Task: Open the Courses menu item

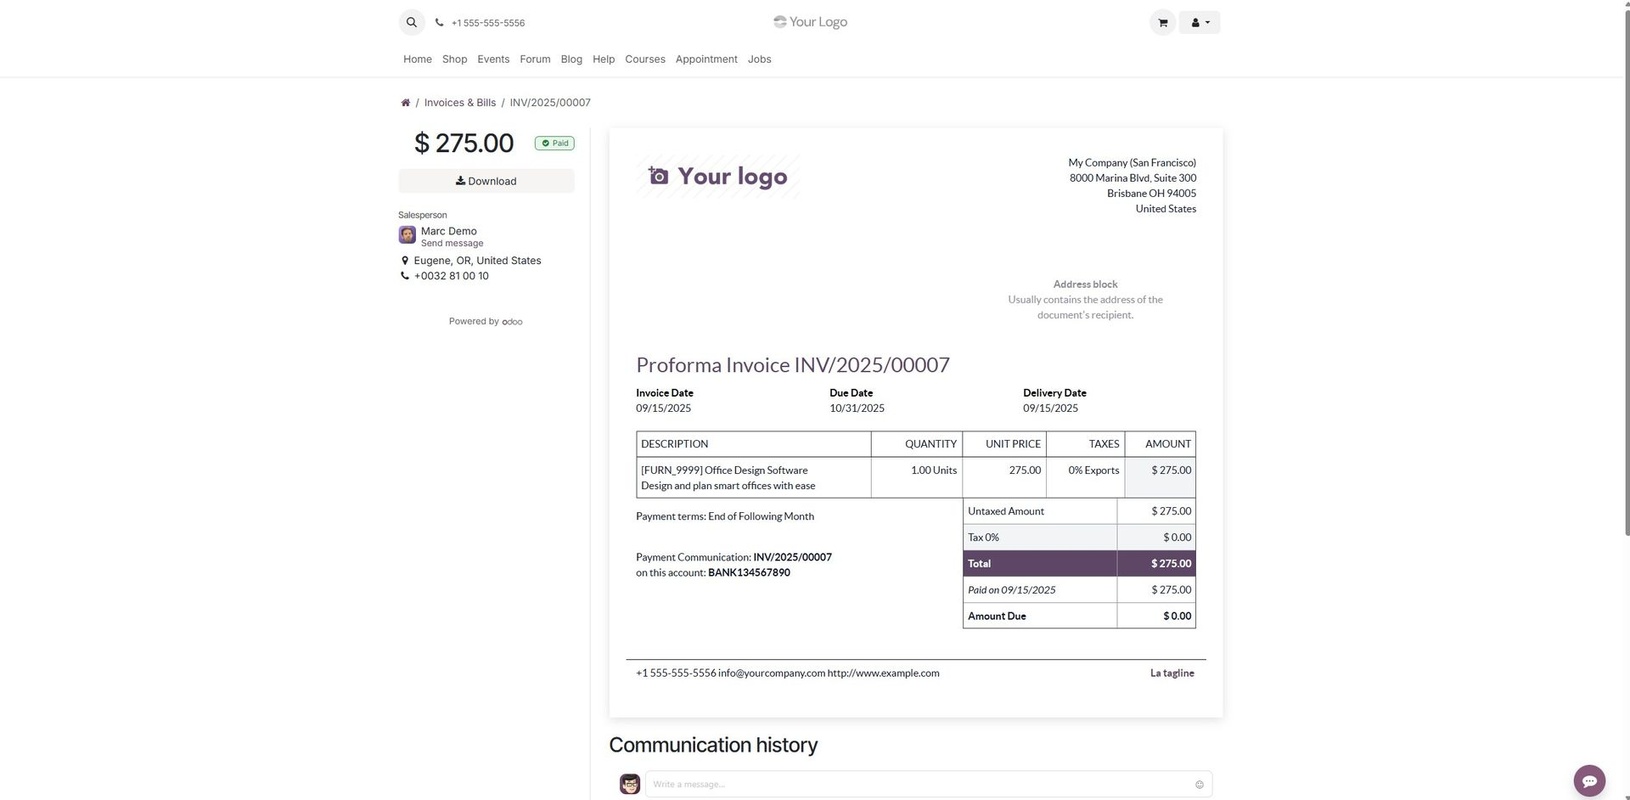Action: pyautogui.click(x=644, y=59)
